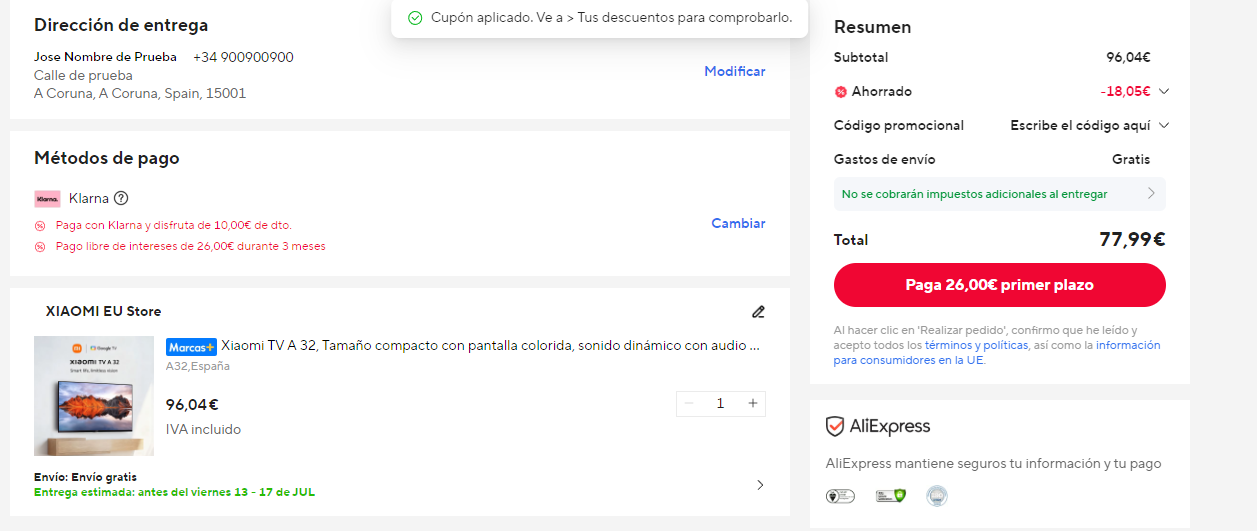1257x531 pixels.
Task: Click the red discount icon next to Ahorrado
Action: [840, 92]
